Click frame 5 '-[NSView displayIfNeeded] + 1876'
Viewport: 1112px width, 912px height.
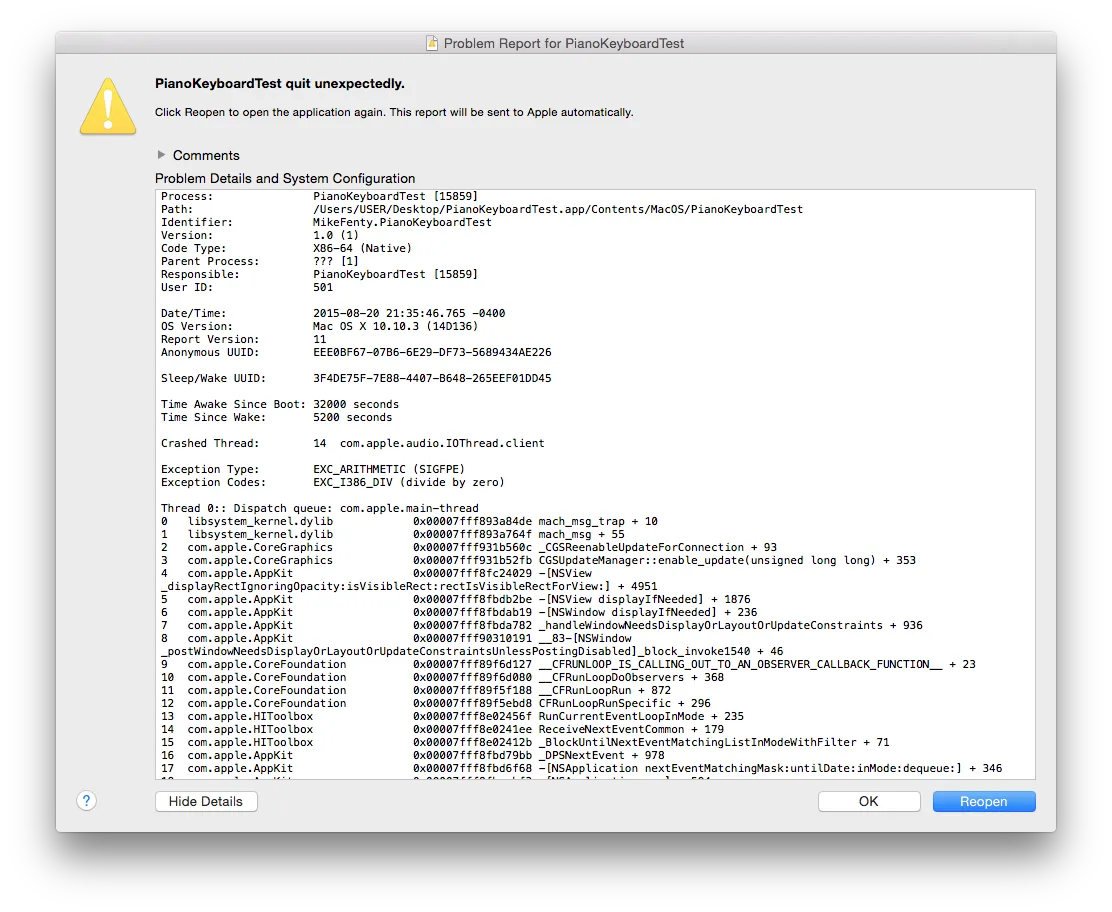pyautogui.click(x=644, y=599)
